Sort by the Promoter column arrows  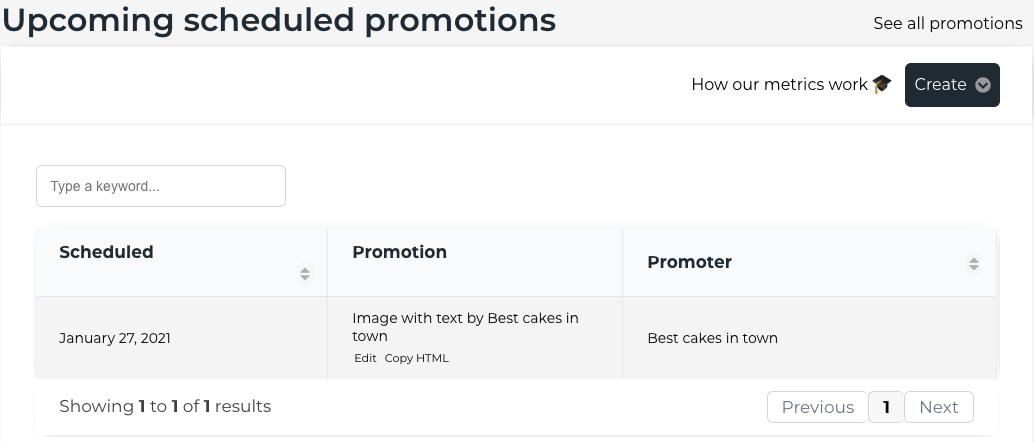click(974, 264)
